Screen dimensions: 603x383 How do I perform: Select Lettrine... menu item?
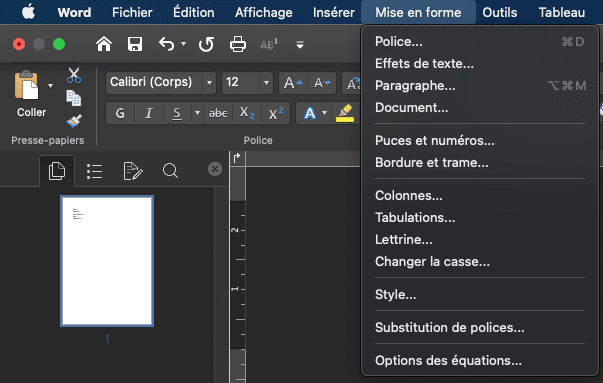pyautogui.click(x=480, y=239)
